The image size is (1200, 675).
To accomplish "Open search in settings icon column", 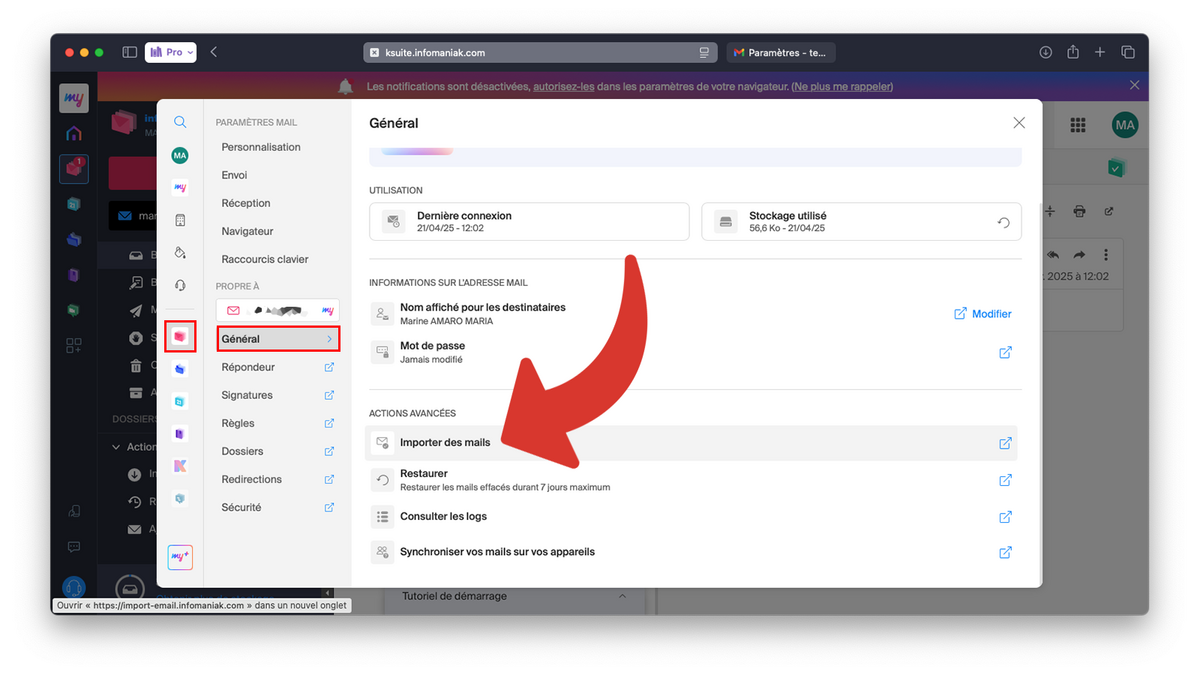I will pyautogui.click(x=180, y=122).
